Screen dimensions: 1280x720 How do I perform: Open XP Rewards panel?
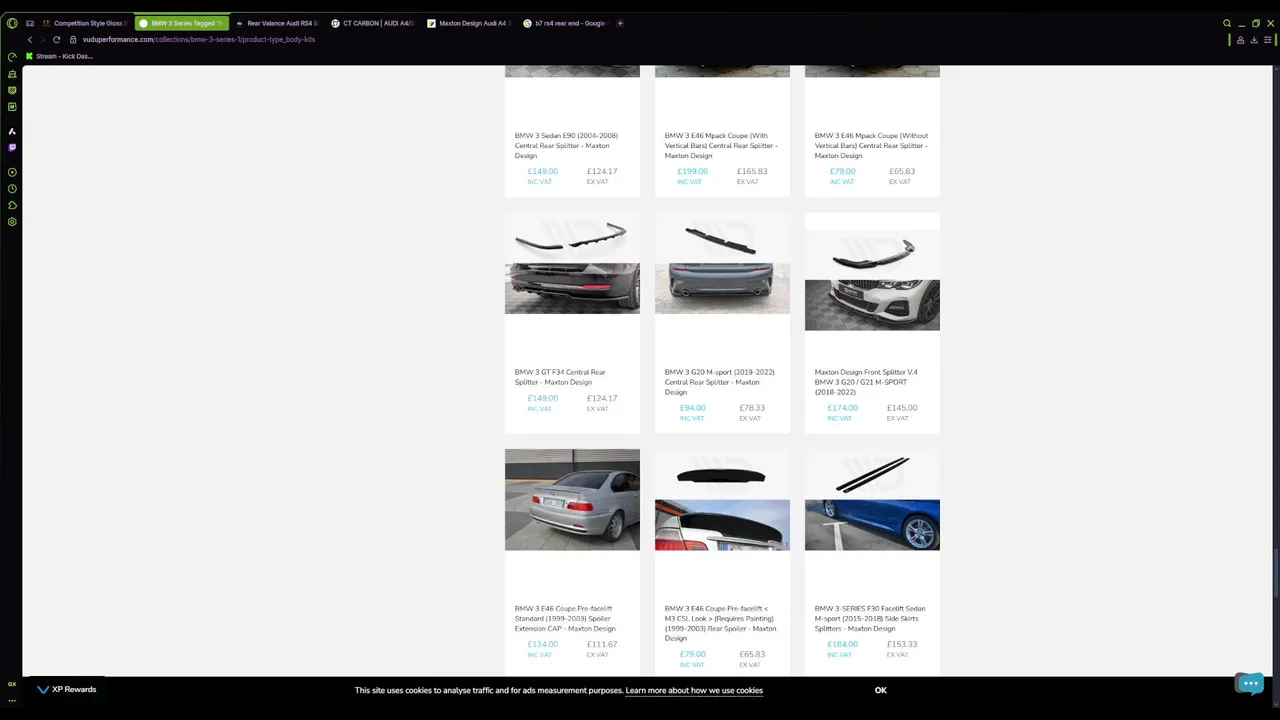pos(67,689)
